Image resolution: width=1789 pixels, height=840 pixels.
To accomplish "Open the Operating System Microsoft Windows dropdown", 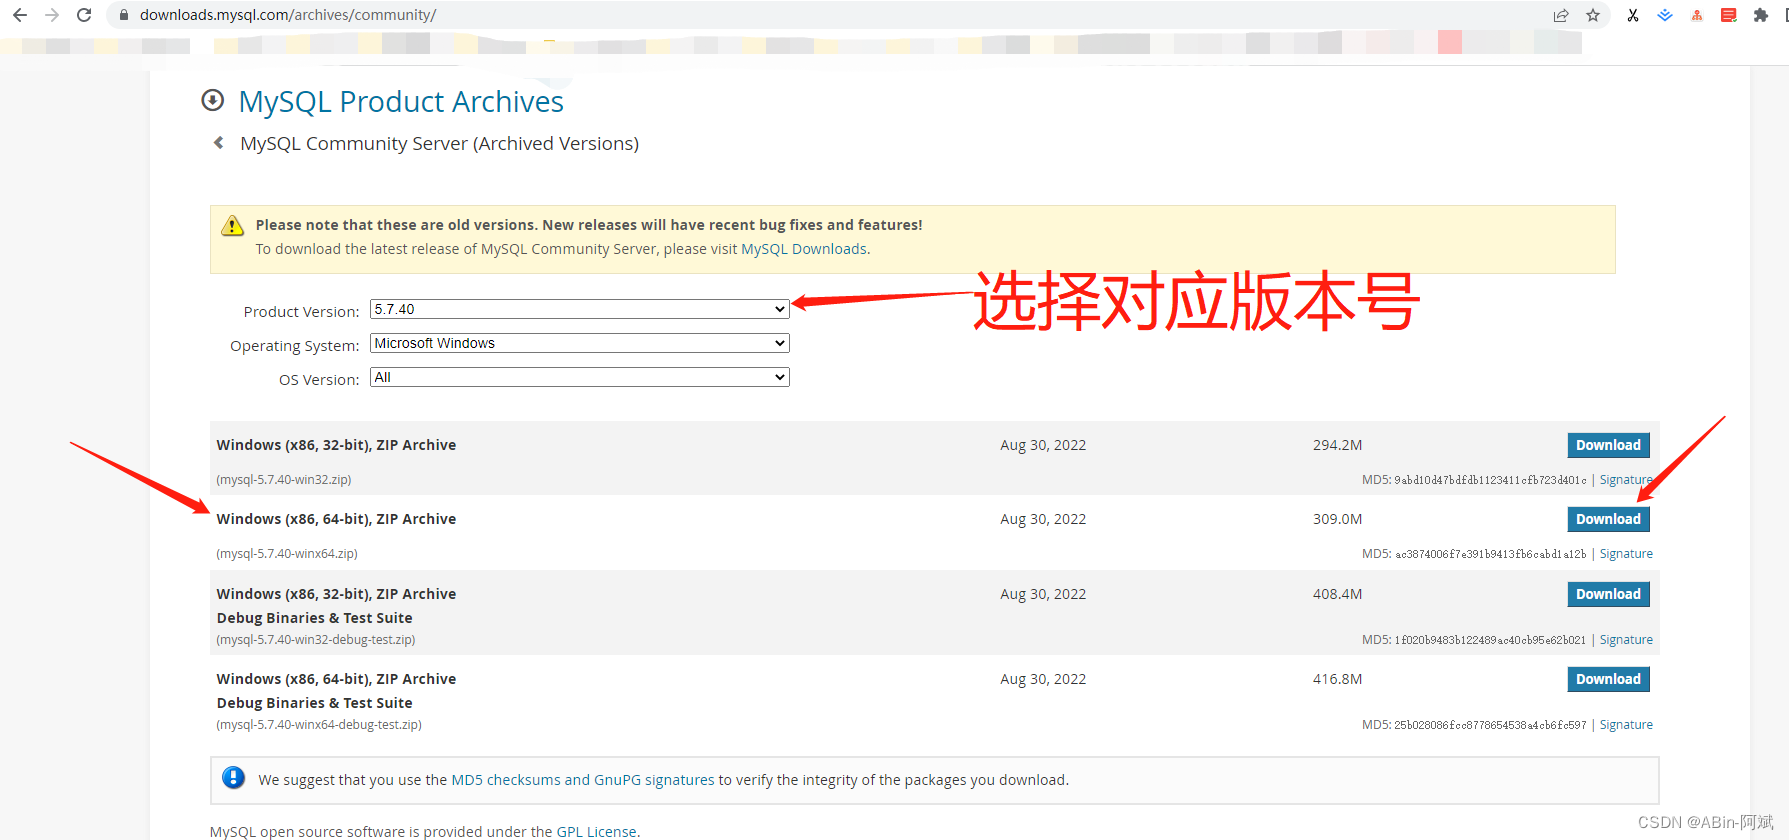I will 580,343.
